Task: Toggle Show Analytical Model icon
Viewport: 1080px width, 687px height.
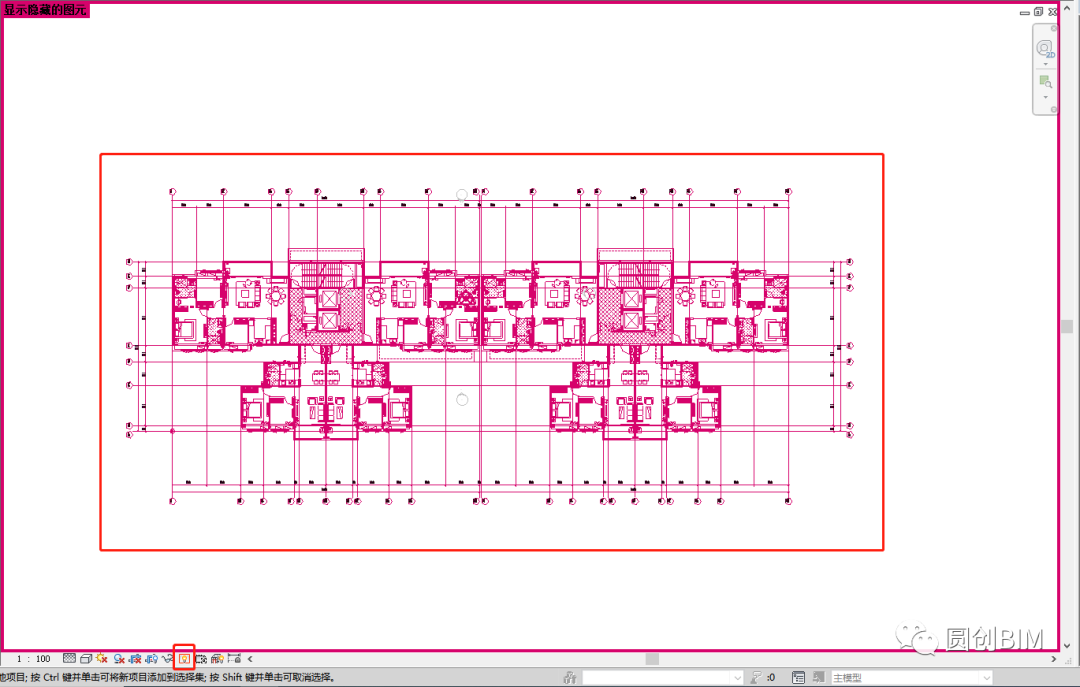Action: pyautogui.click(x=217, y=659)
